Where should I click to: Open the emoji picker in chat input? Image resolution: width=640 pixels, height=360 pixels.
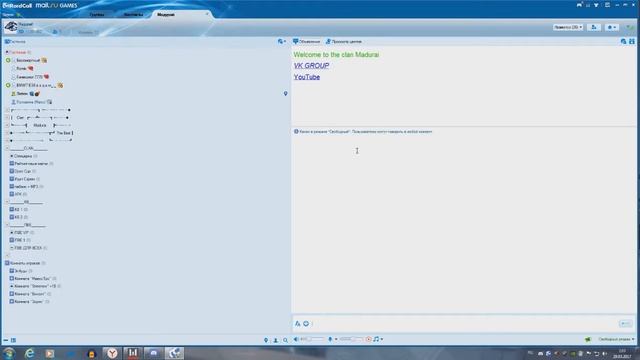pyautogui.click(x=306, y=324)
